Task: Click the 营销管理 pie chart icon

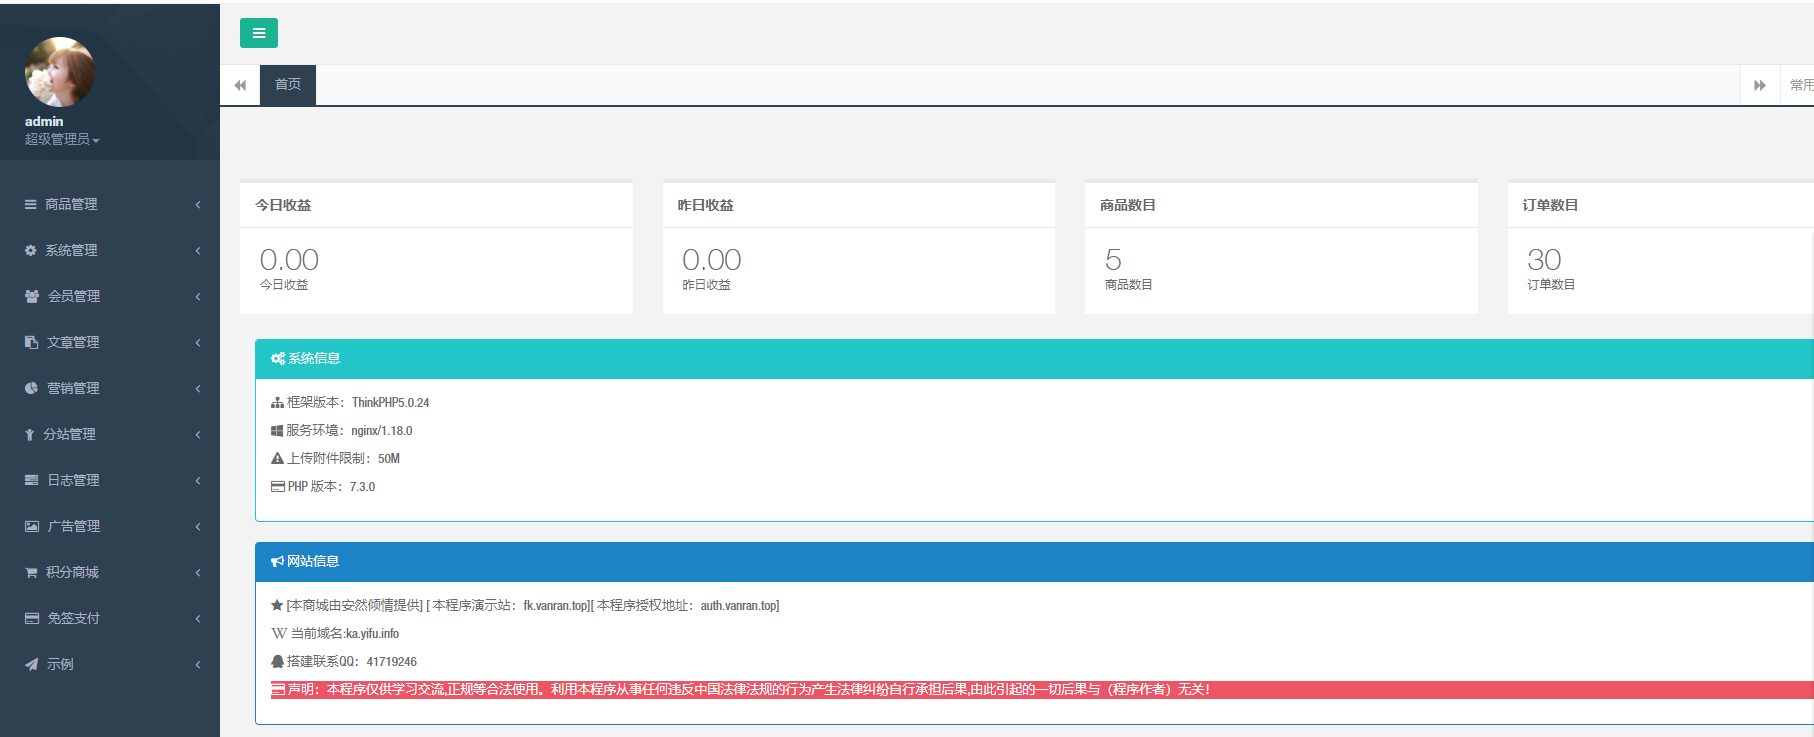Action: coord(32,388)
